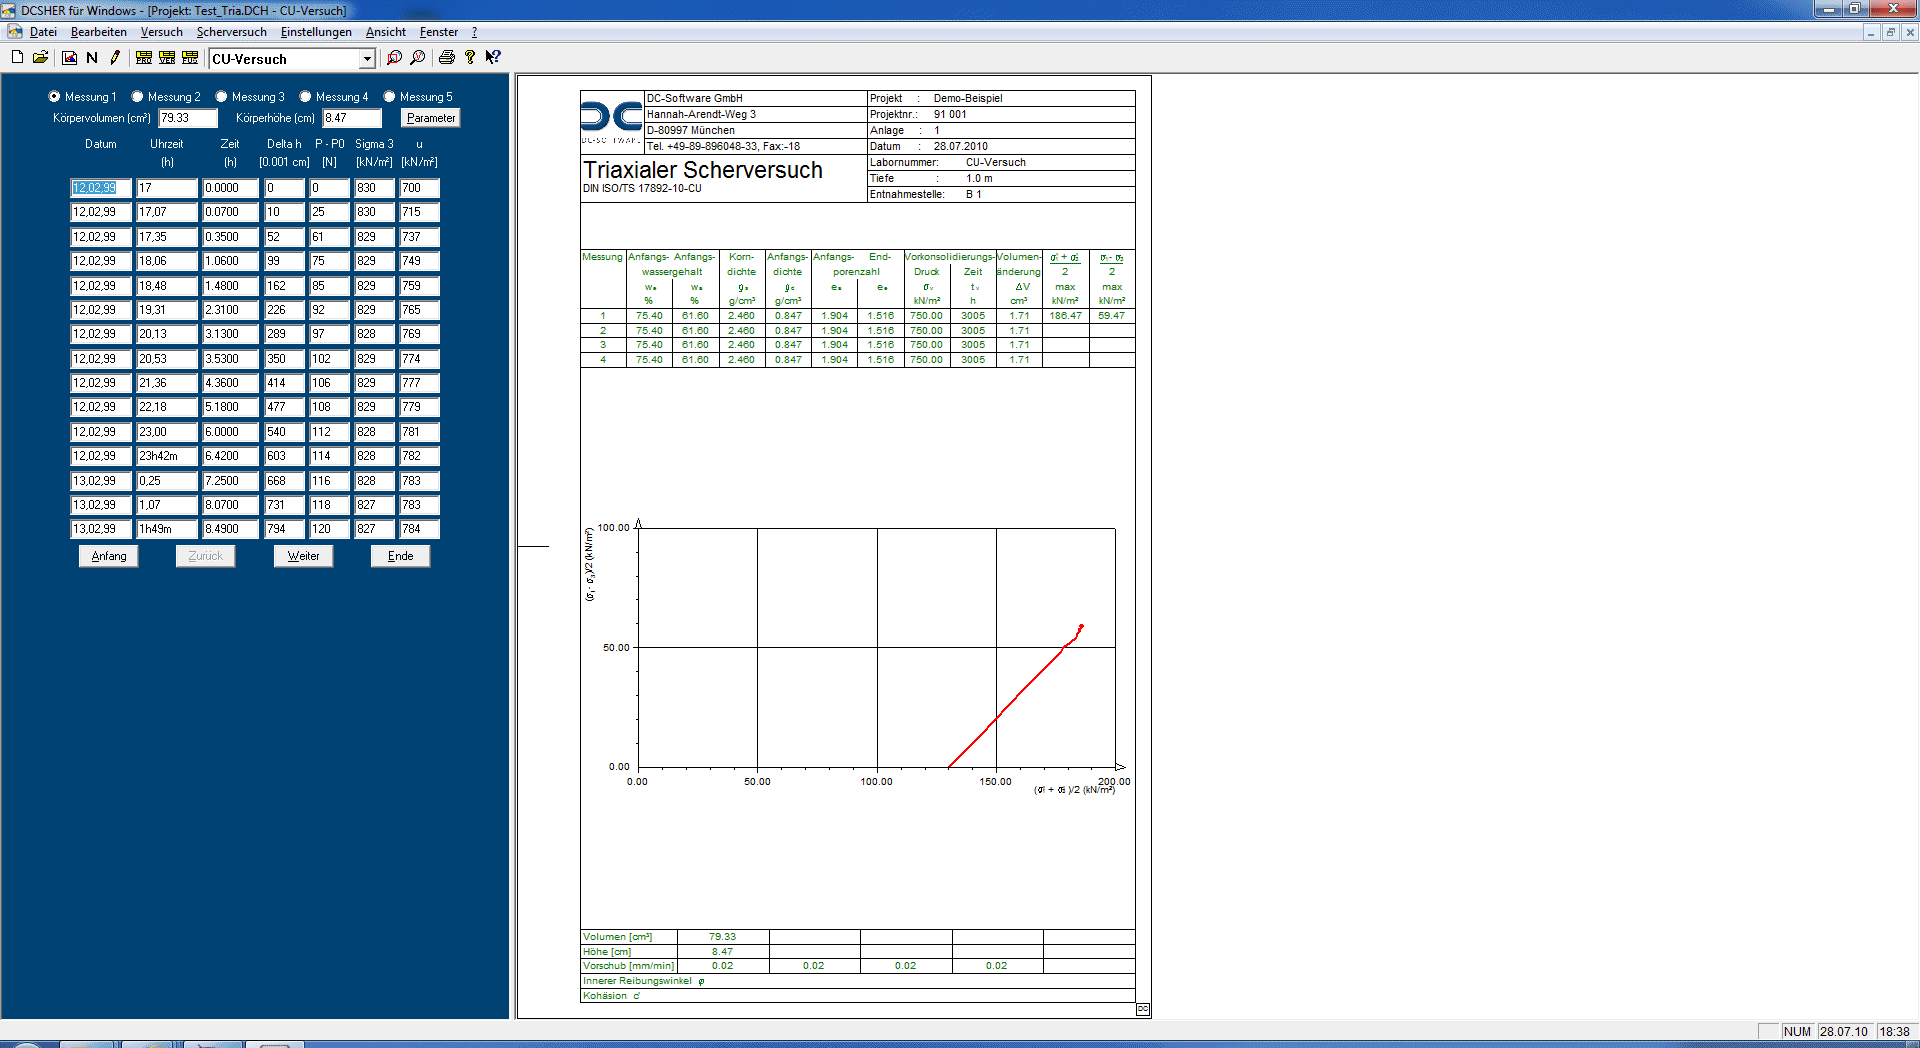Select the Messung 1 radio button
This screenshot has width=1920, height=1048.
[x=54, y=97]
